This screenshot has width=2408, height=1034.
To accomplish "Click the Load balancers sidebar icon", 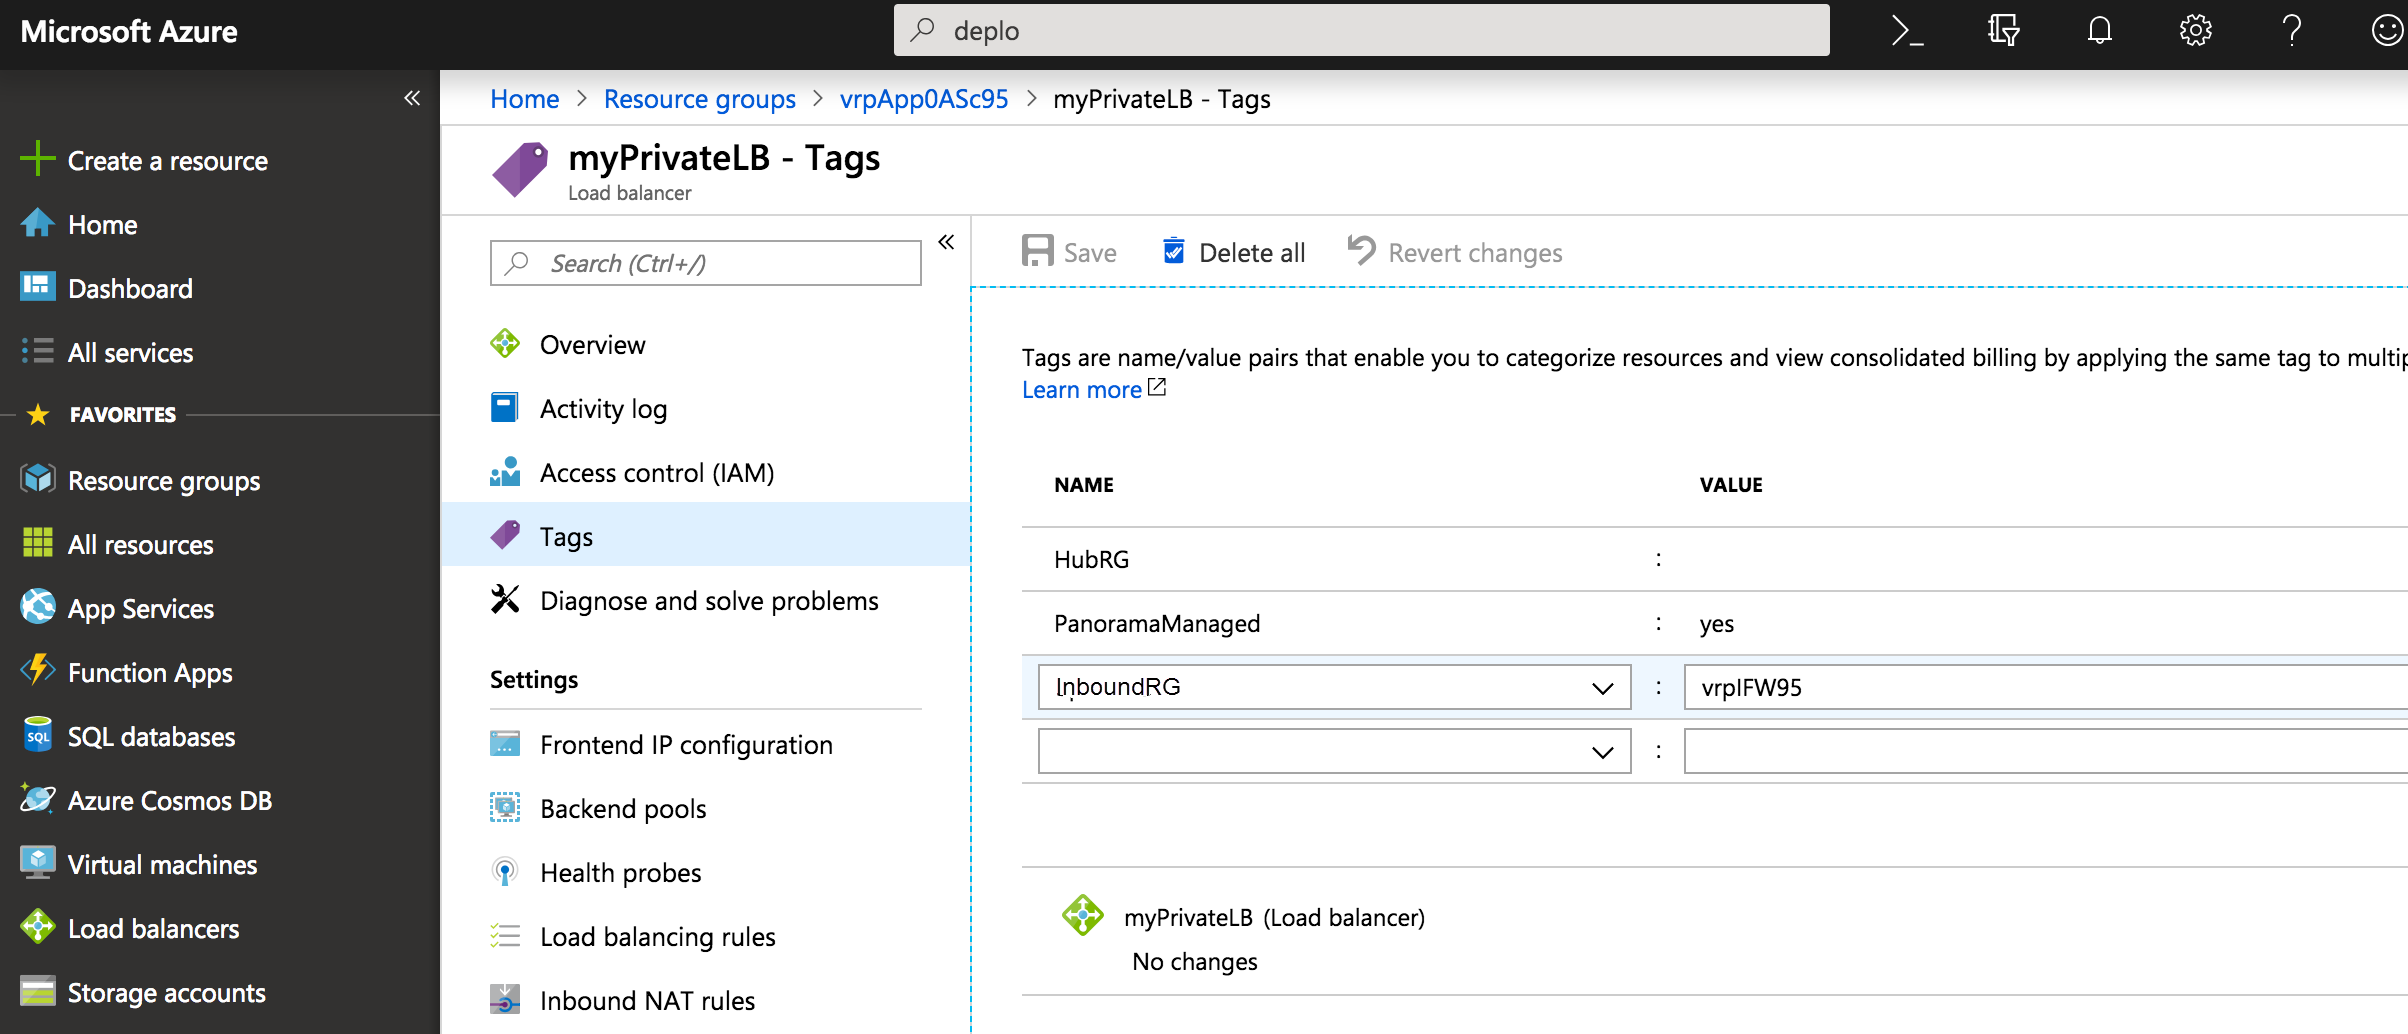I will click(37, 927).
